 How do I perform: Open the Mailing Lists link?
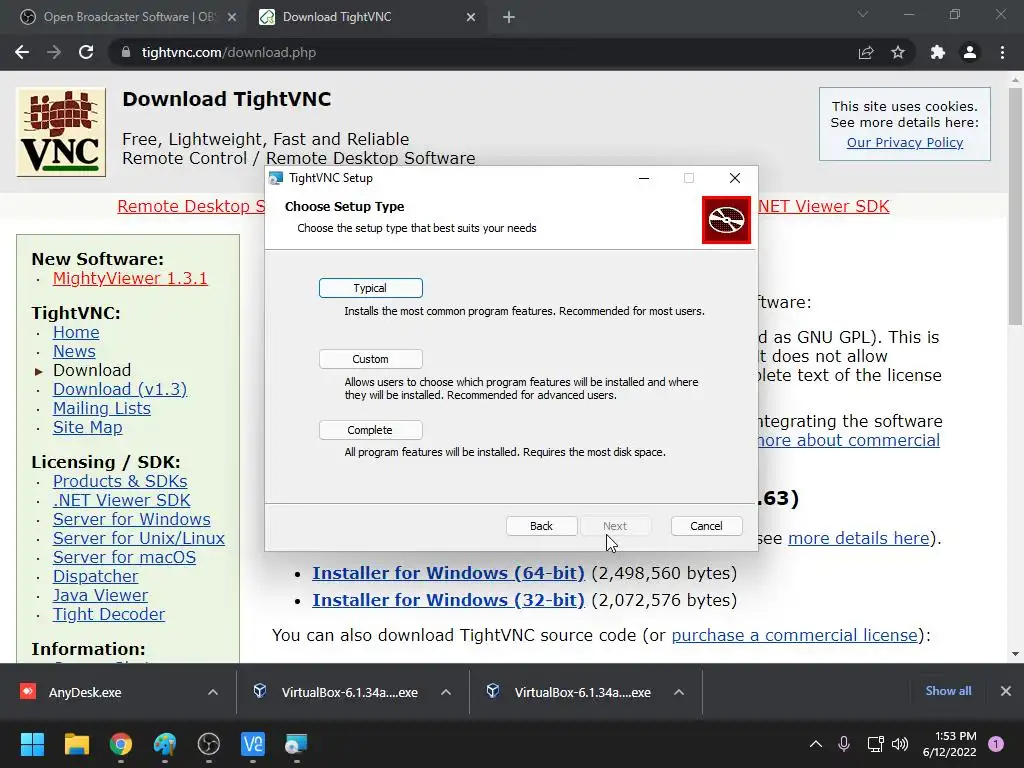(101, 408)
